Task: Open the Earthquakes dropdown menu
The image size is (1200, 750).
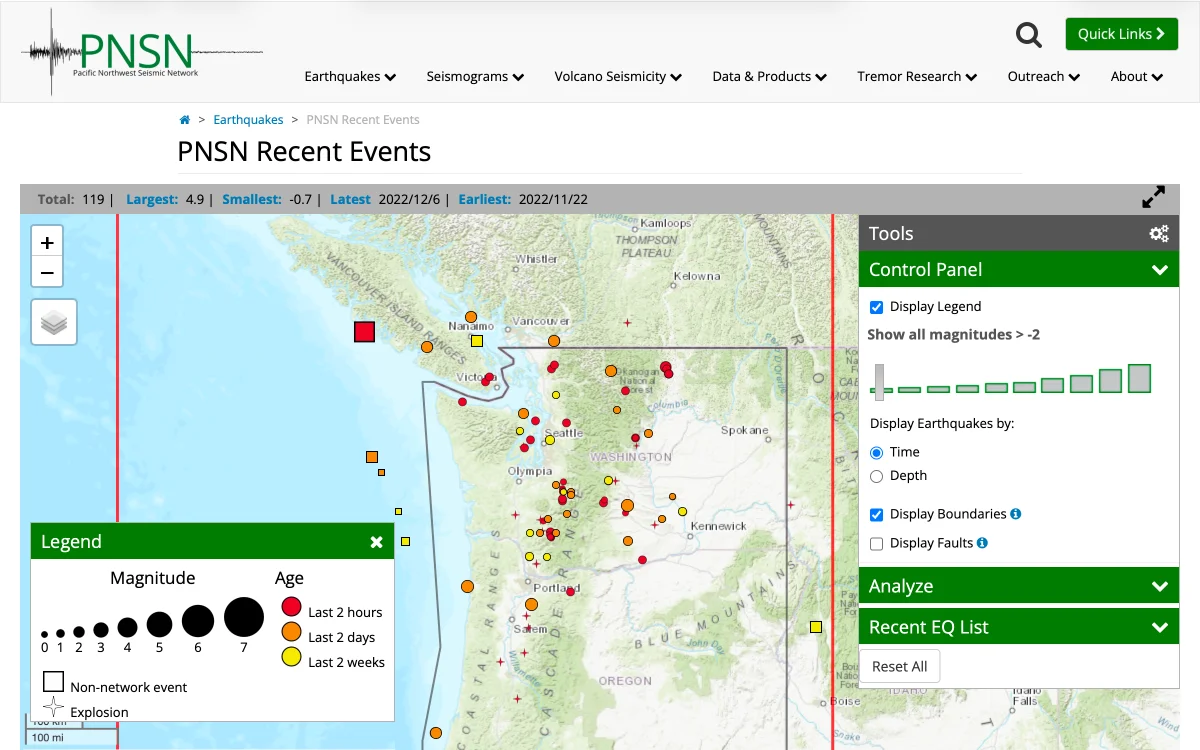Action: point(350,76)
